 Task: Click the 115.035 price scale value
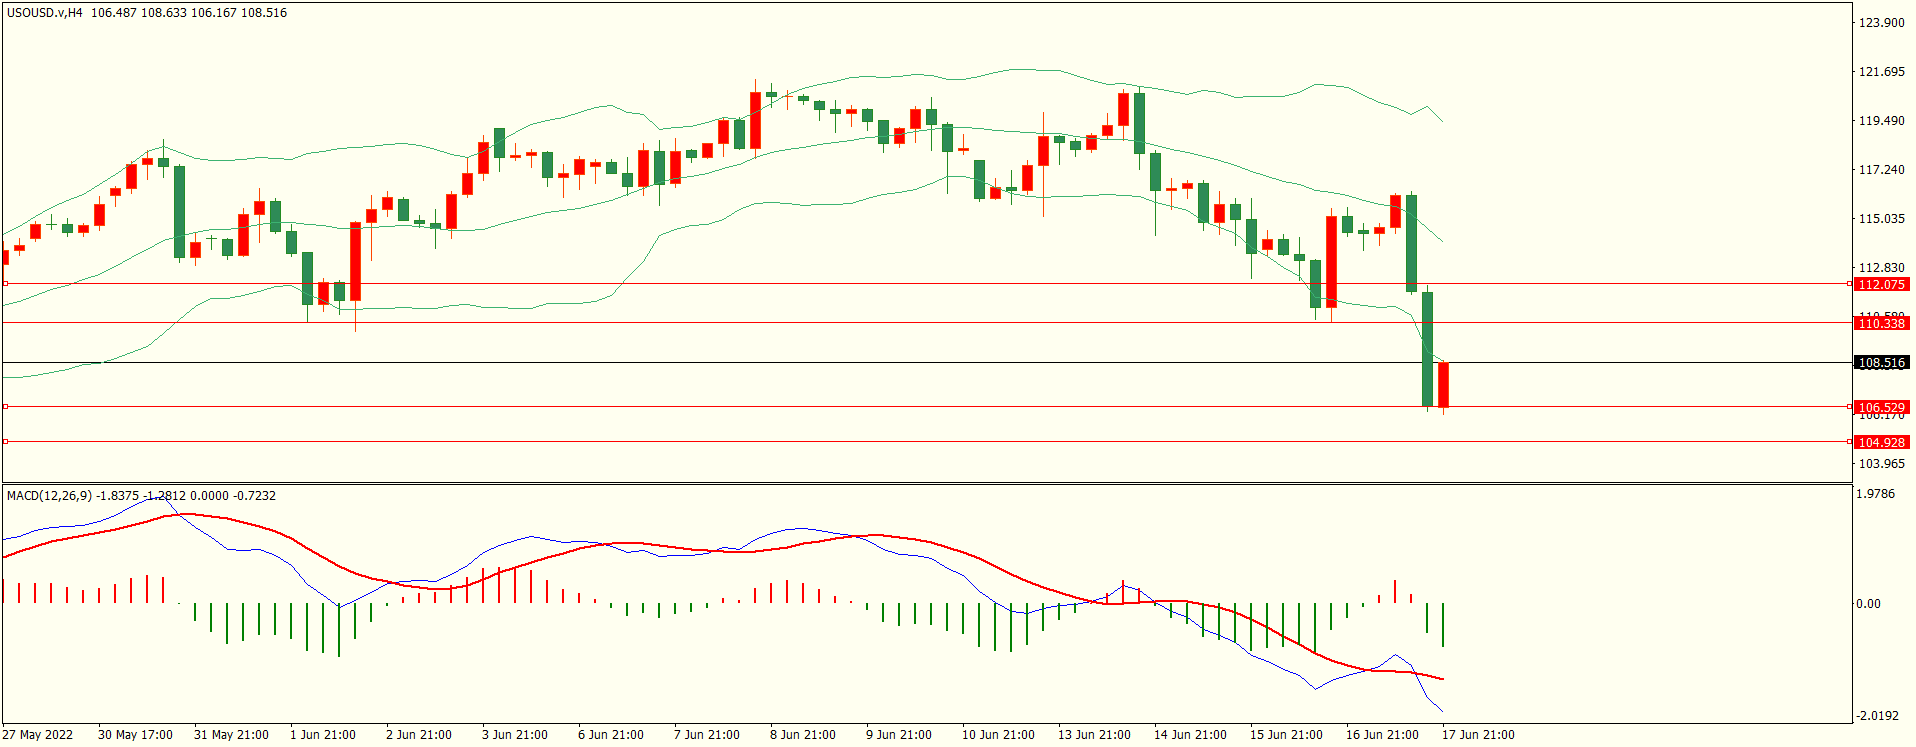1881,219
